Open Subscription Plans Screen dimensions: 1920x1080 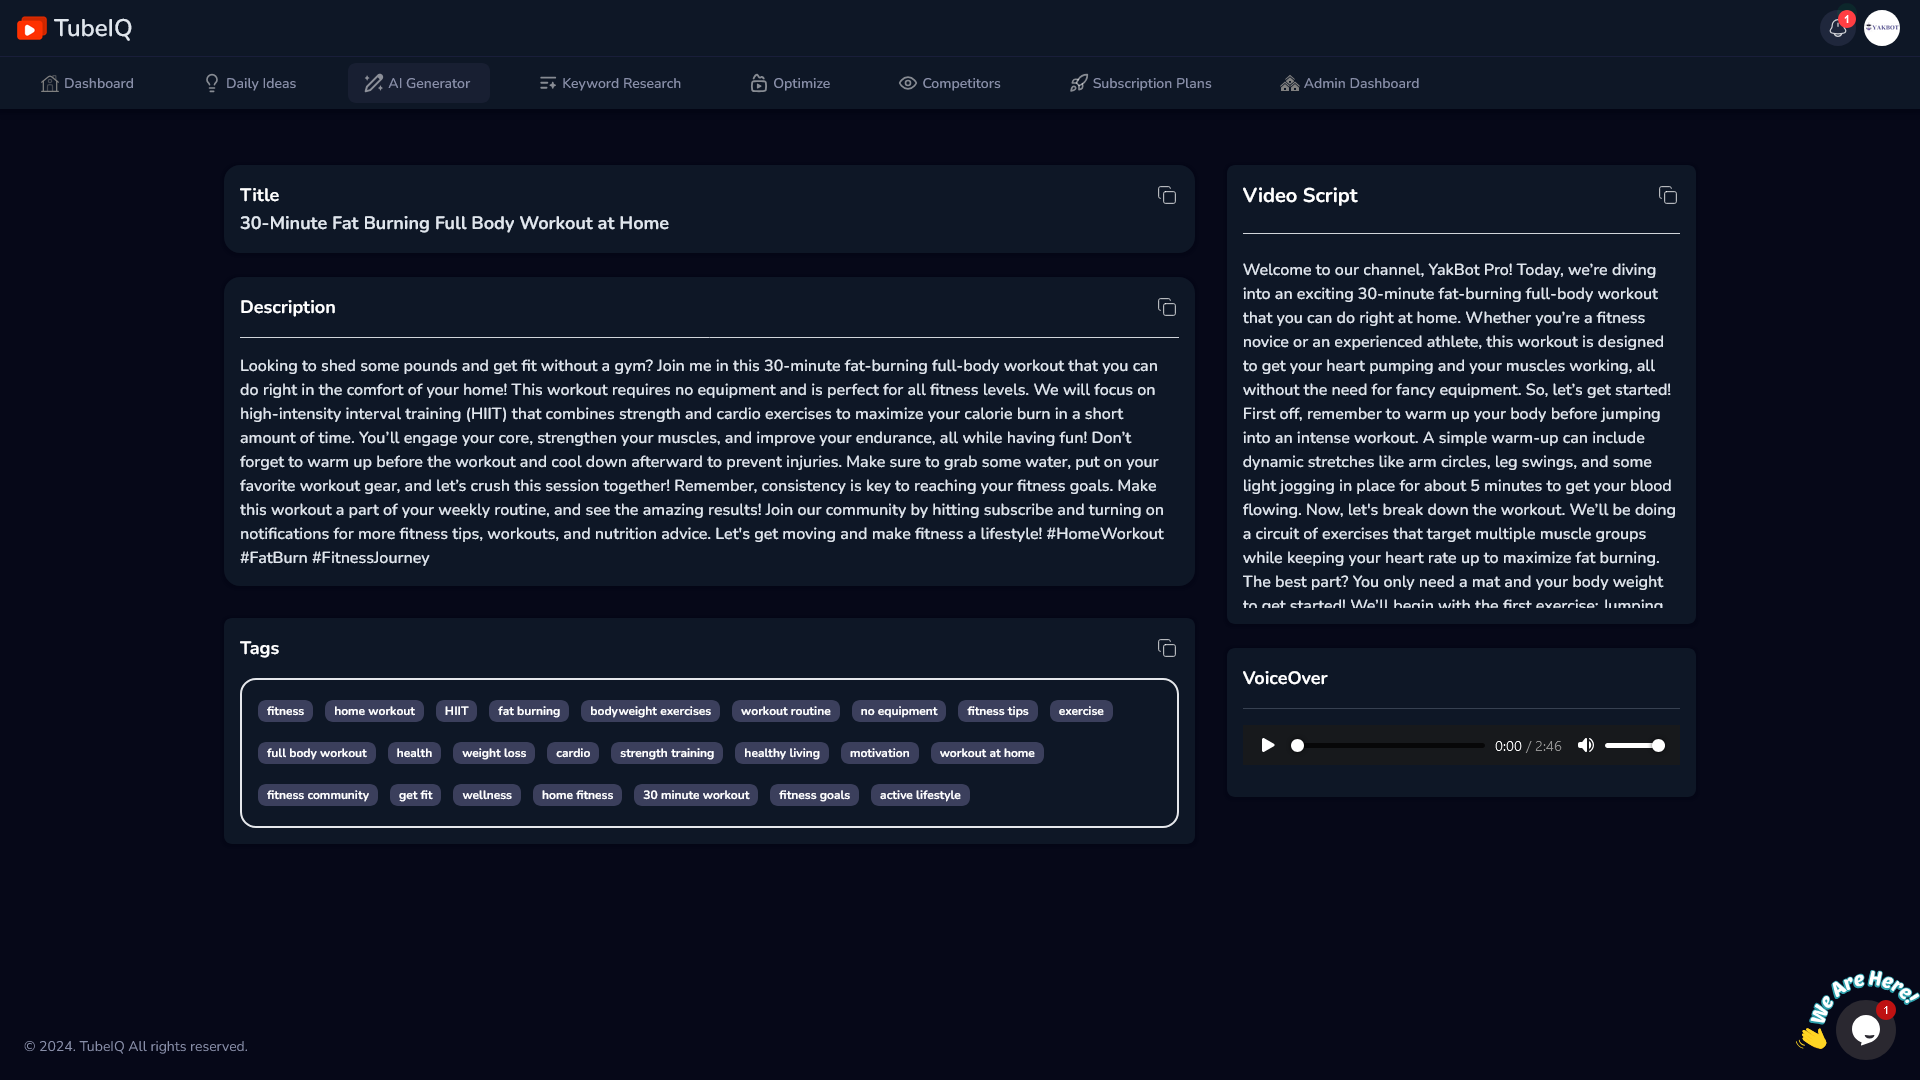[x=1140, y=83]
